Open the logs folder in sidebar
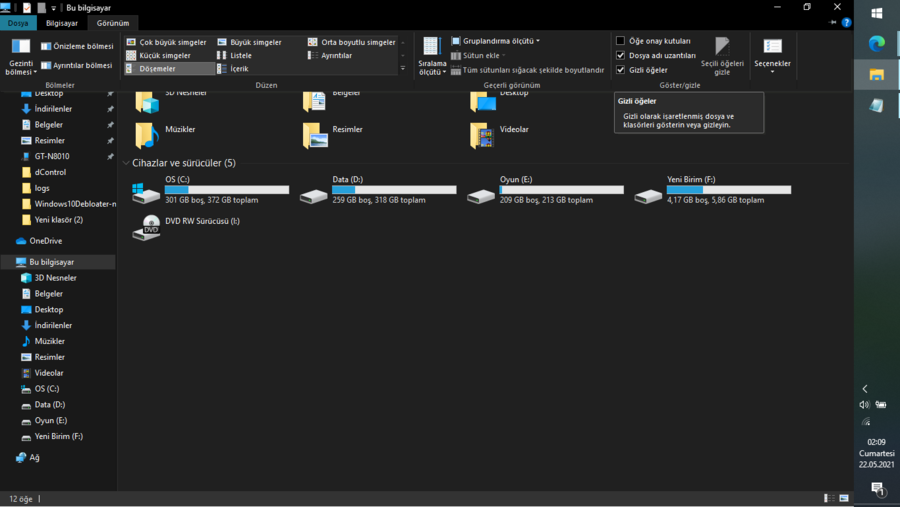Image resolution: width=900 pixels, height=507 pixels. tap(42, 188)
